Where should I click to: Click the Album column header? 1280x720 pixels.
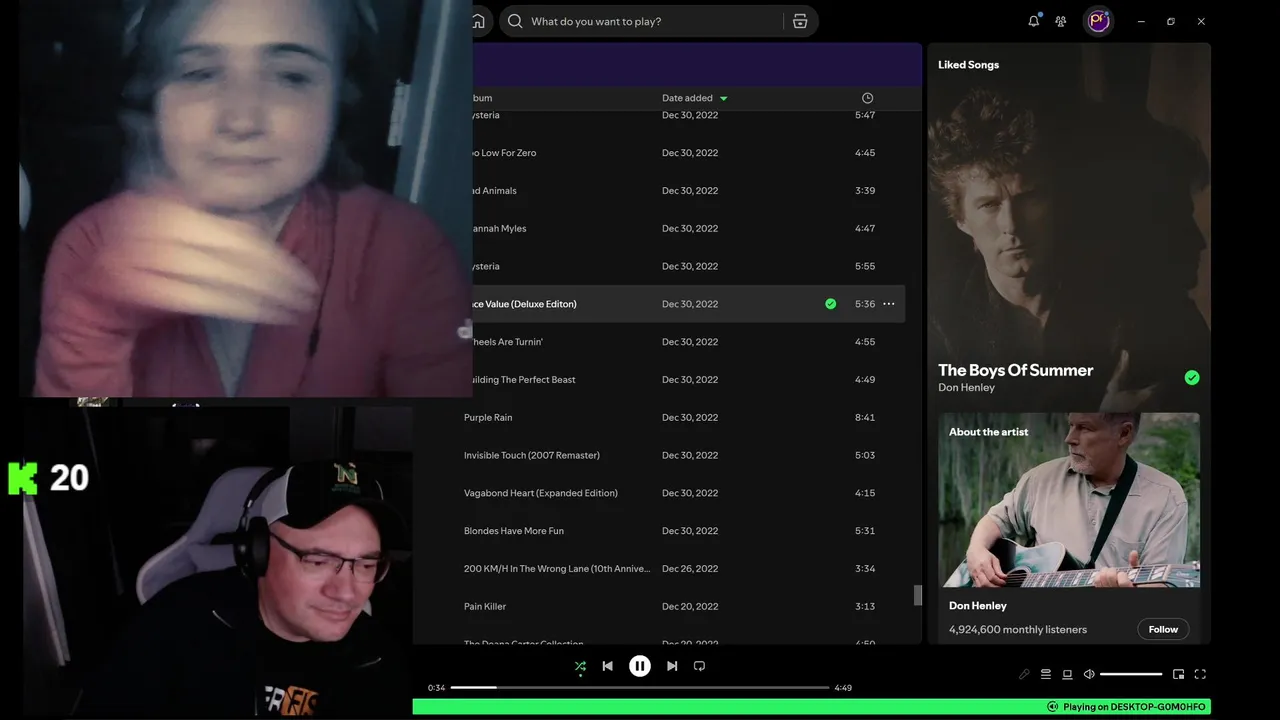click(480, 98)
